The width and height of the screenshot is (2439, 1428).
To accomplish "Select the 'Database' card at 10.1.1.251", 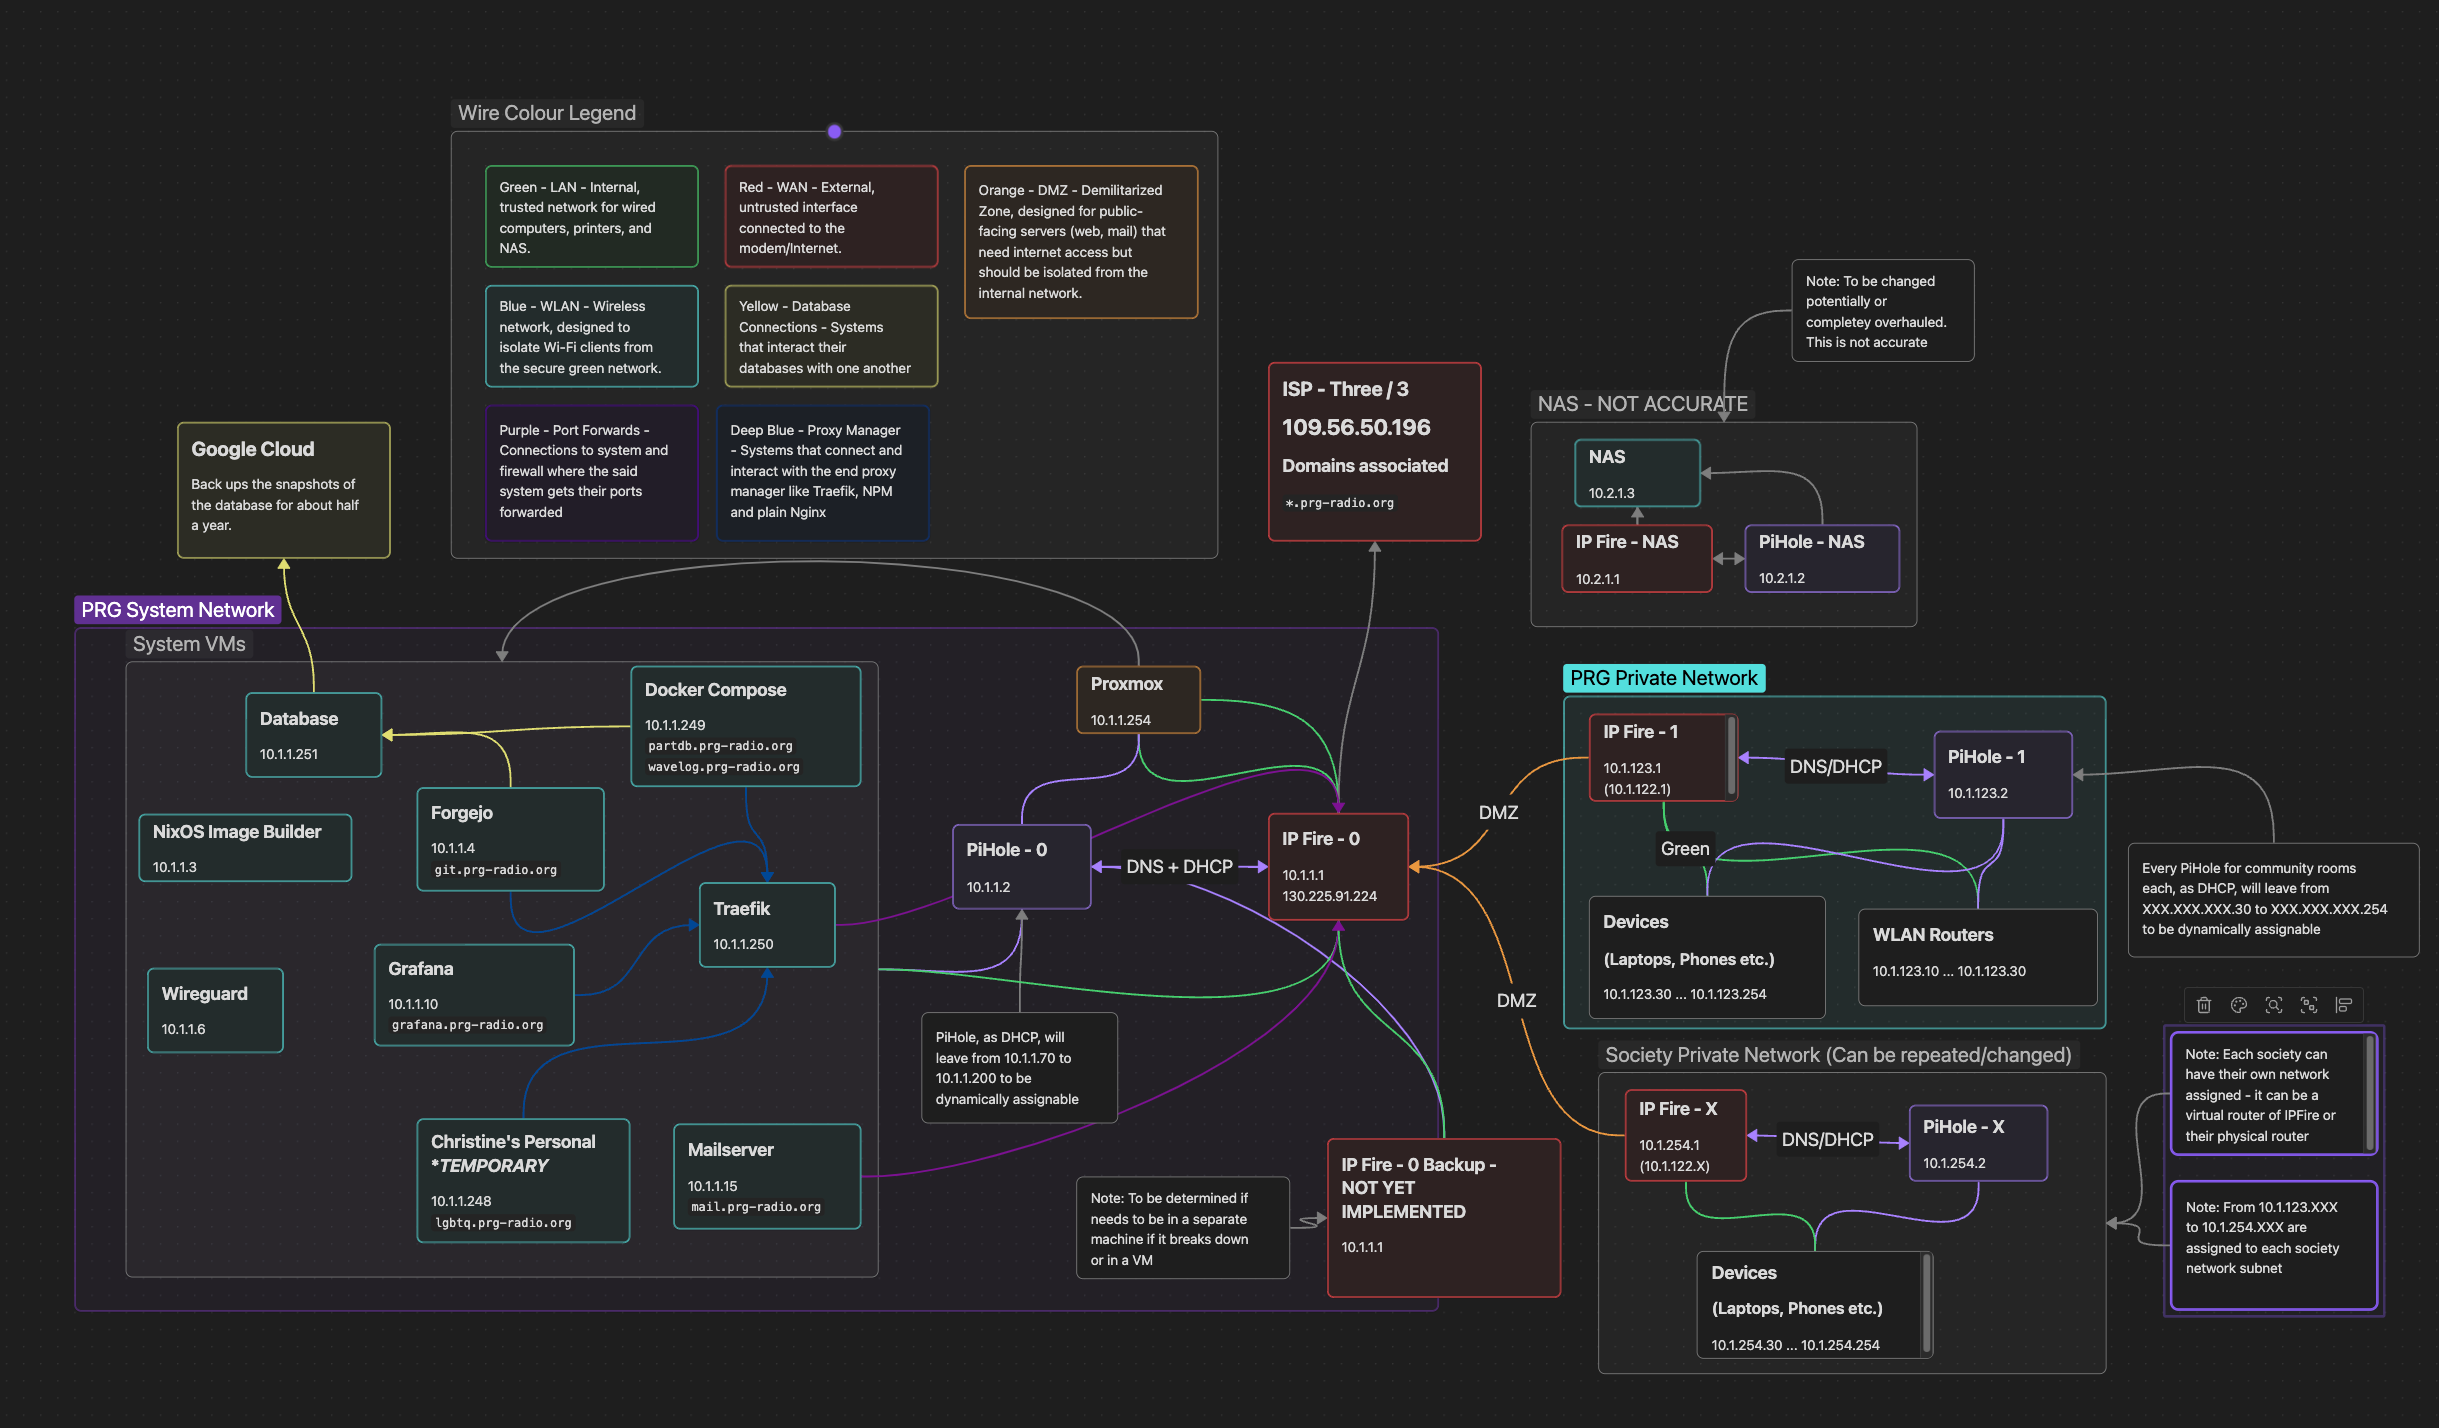I will coord(314,735).
